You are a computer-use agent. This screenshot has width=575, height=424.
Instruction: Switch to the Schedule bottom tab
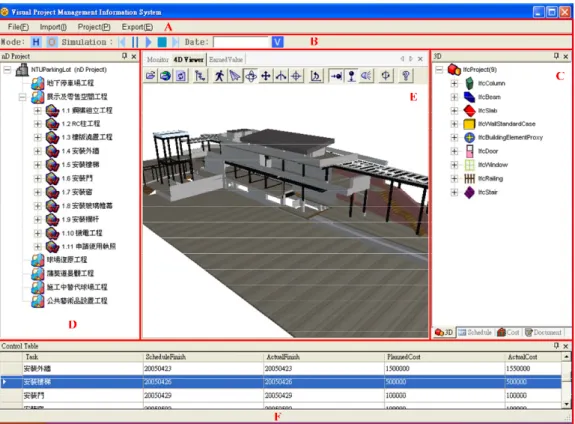point(475,332)
